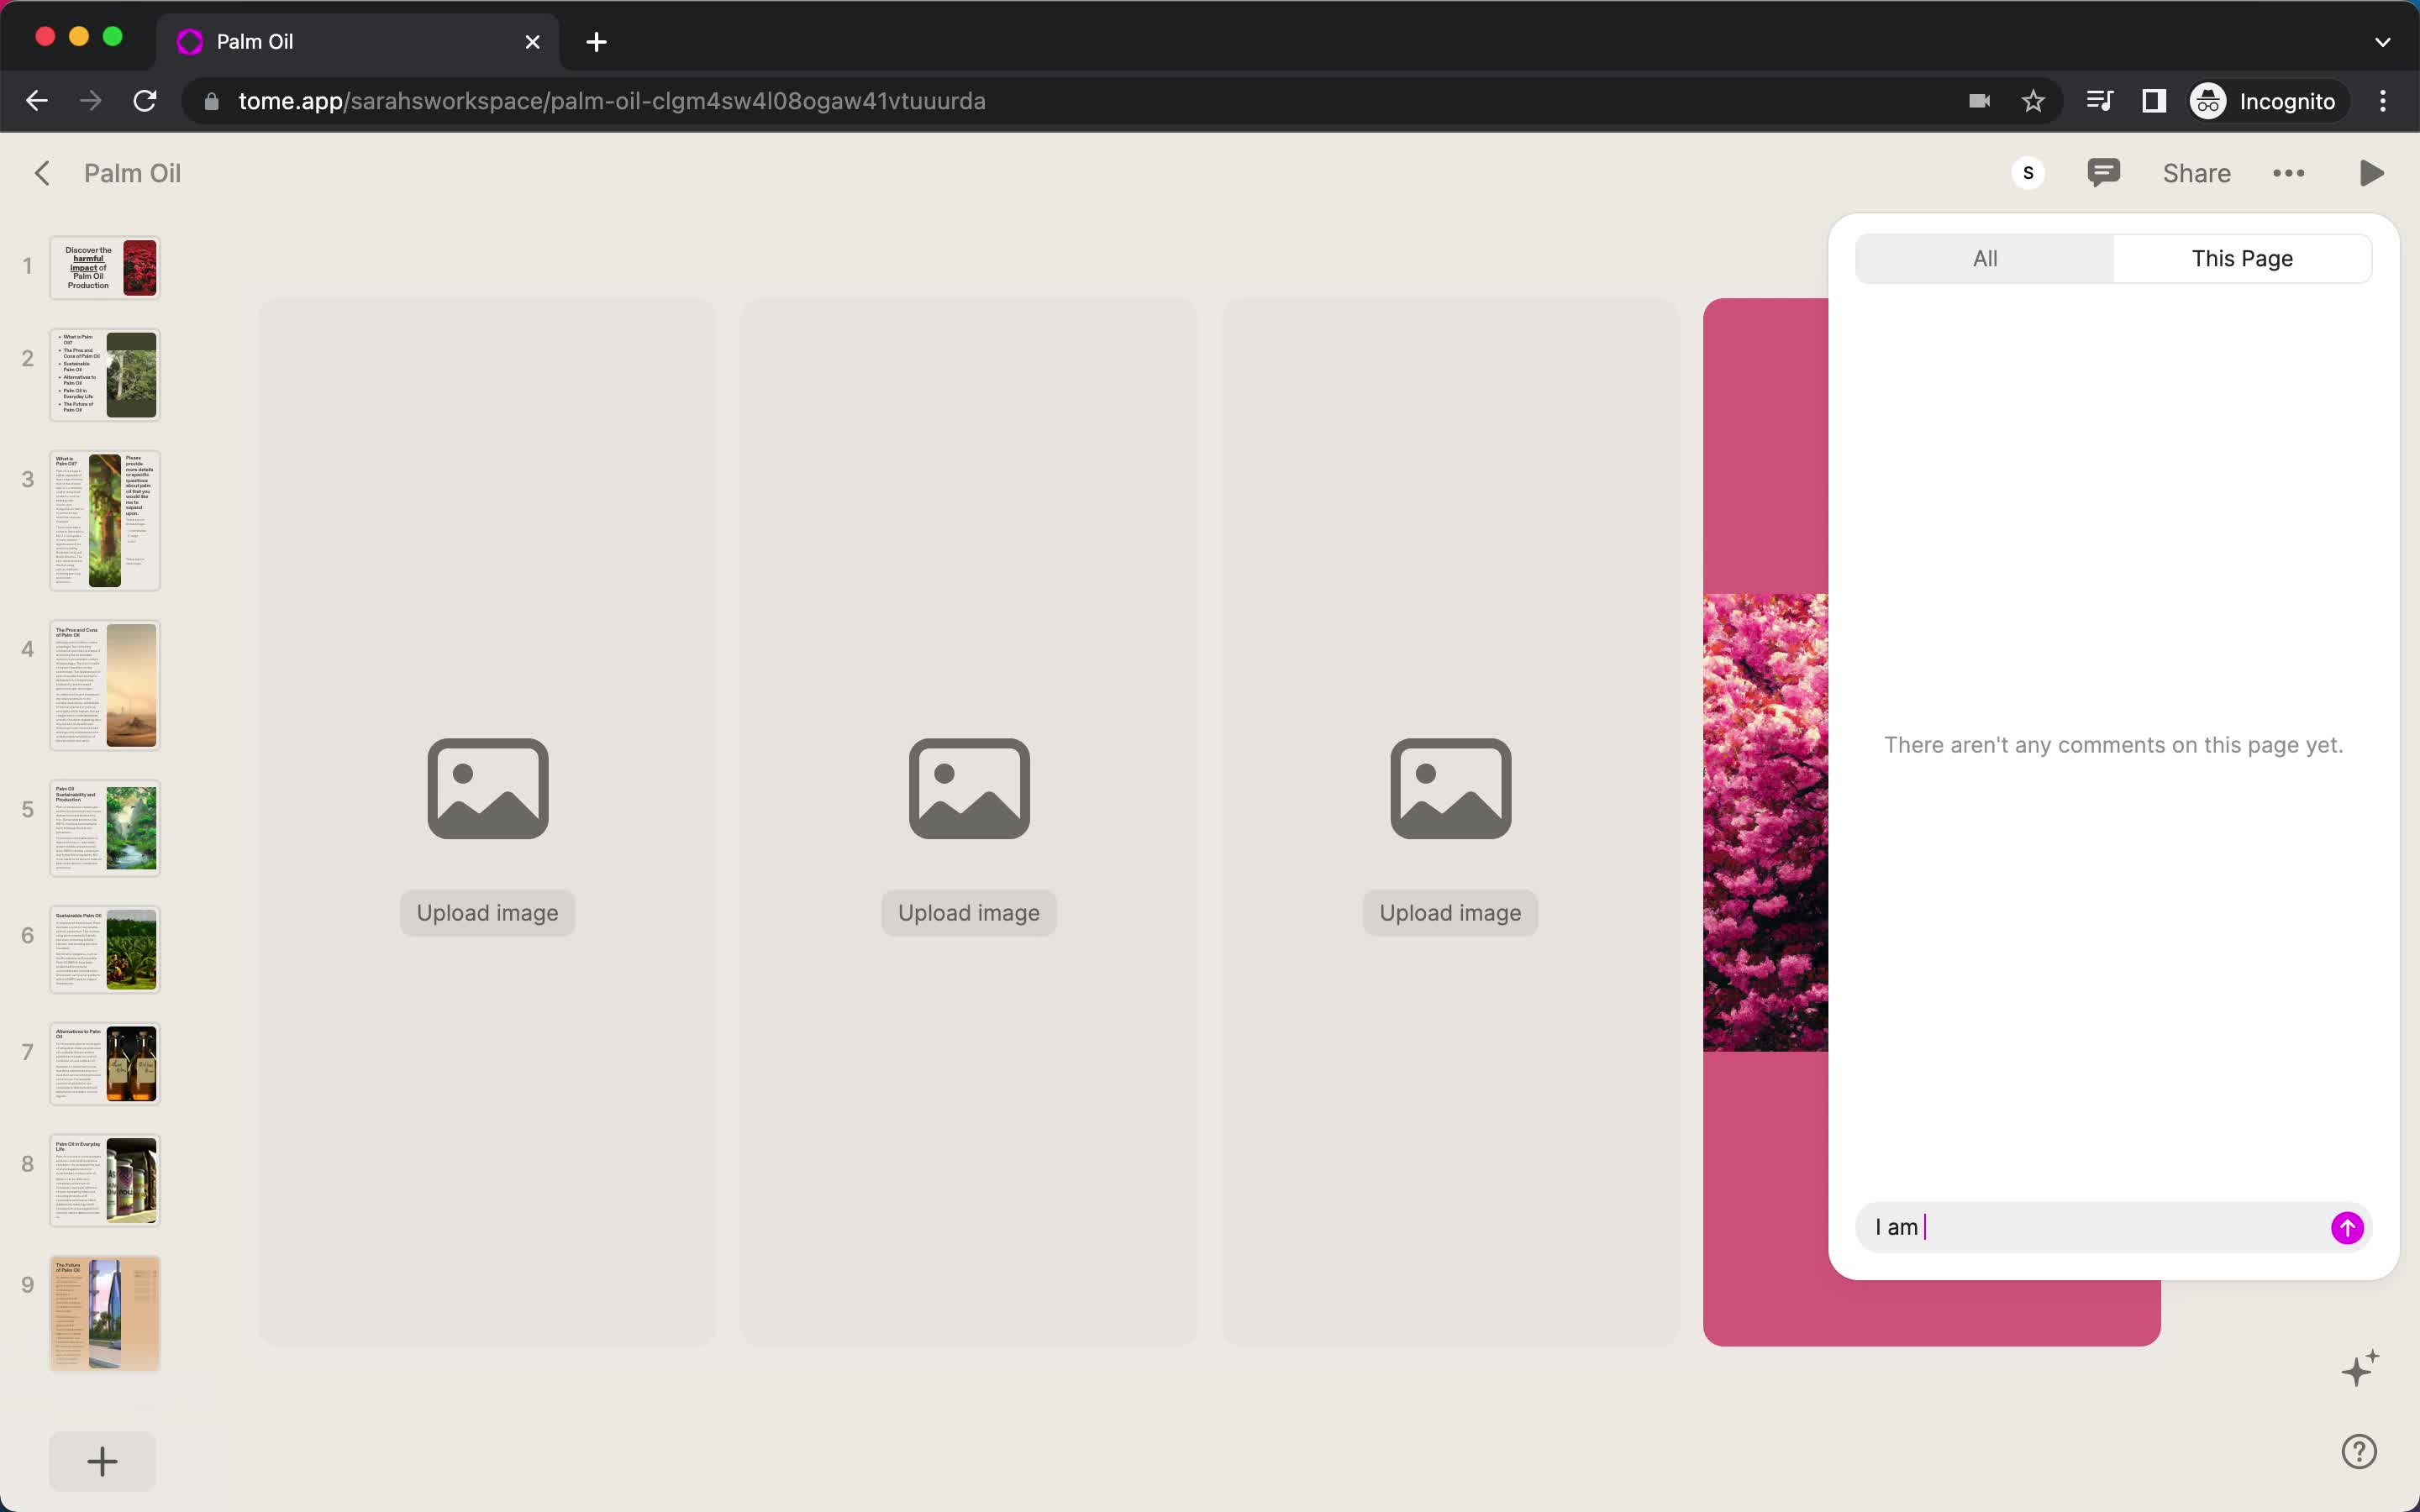Select page 2 thumbnail
Screen dimensions: 2420x1512
click(105, 375)
